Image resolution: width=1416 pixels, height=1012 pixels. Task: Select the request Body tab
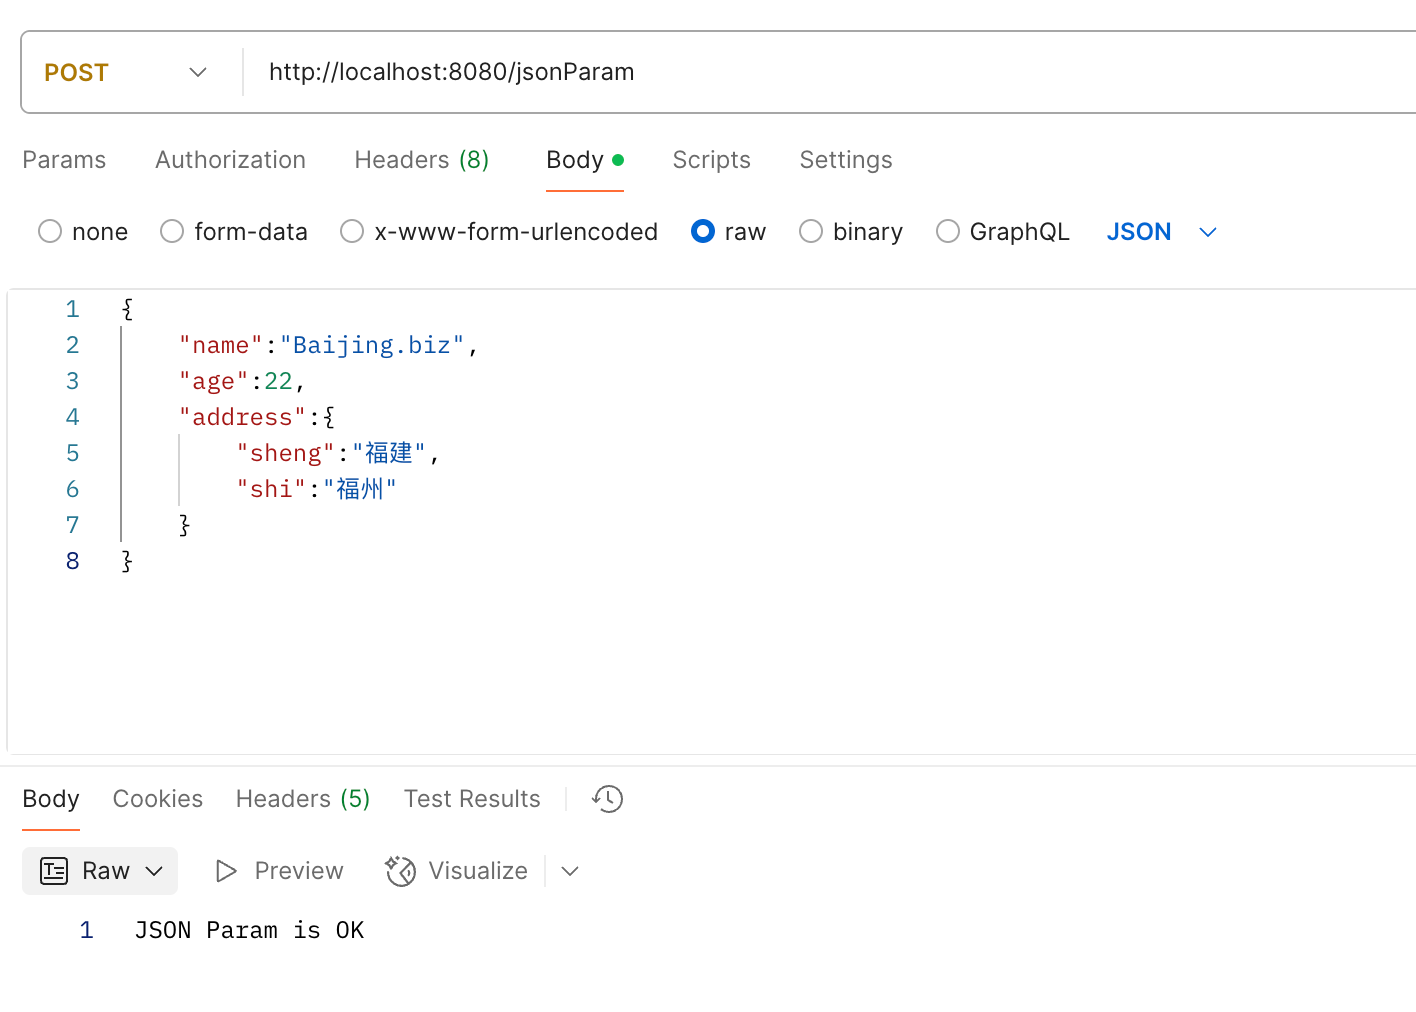coord(585,160)
